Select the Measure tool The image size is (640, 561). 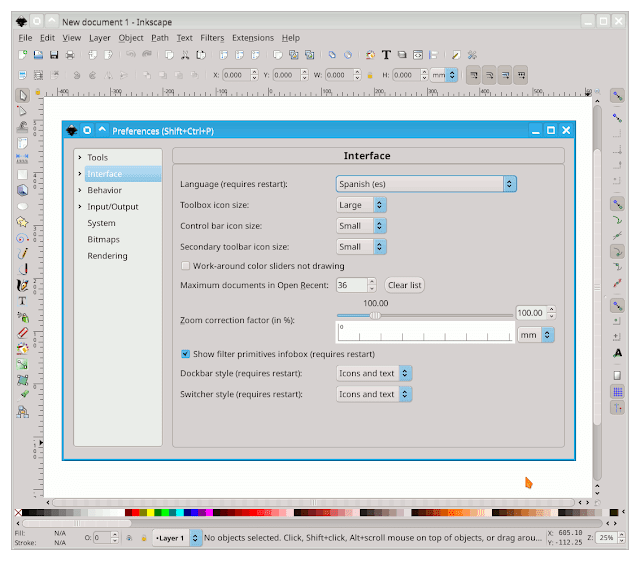coord(22,158)
